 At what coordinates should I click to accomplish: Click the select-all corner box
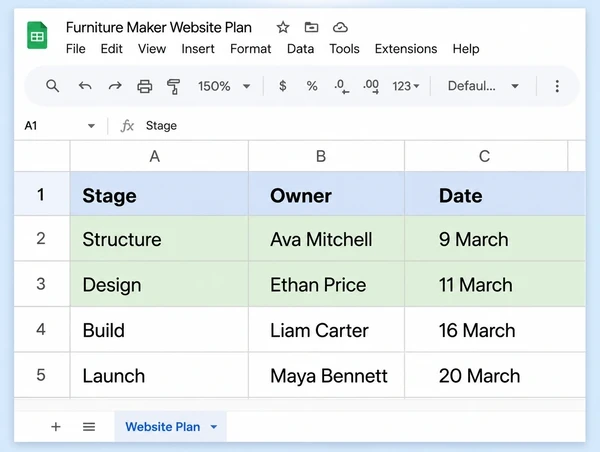click(x=42, y=156)
